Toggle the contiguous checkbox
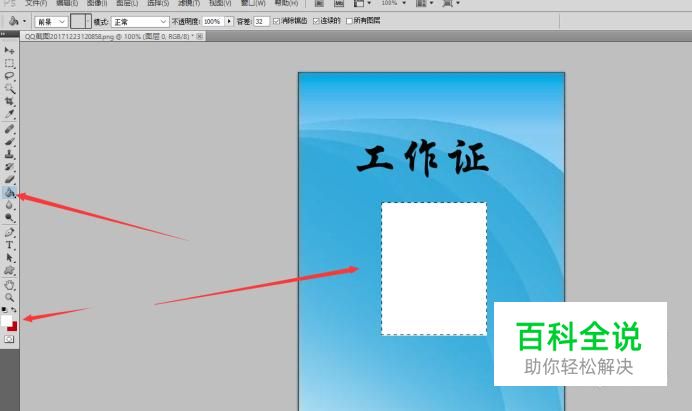 [x=316, y=21]
